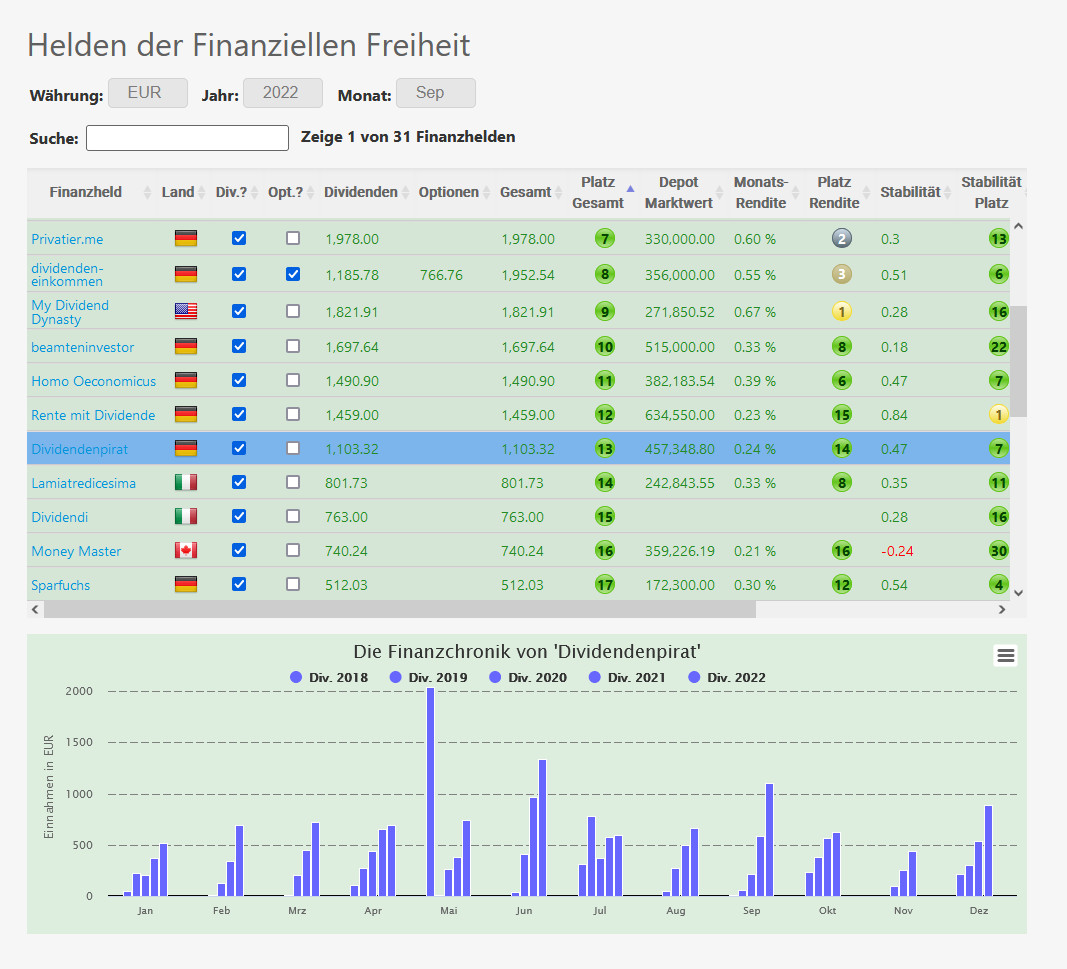Toggle Opt.? checkbox for My Dividend Dynasty
Screen dimensions: 1067x969
[x=293, y=311]
